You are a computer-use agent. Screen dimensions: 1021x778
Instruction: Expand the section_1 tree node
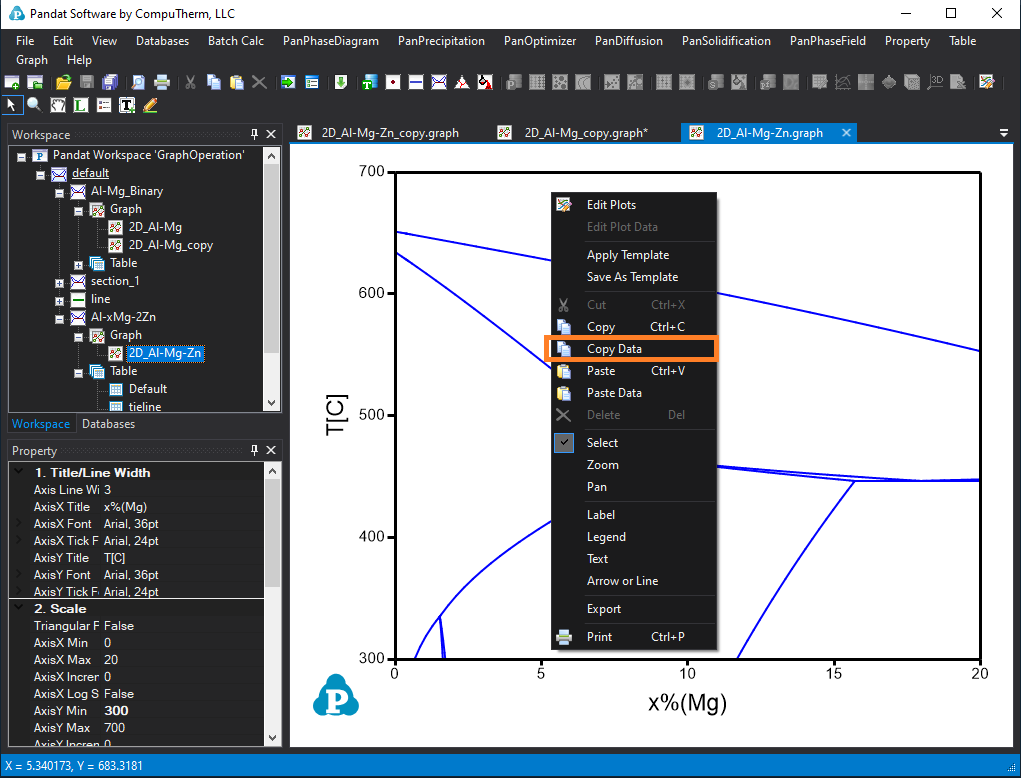click(x=60, y=282)
